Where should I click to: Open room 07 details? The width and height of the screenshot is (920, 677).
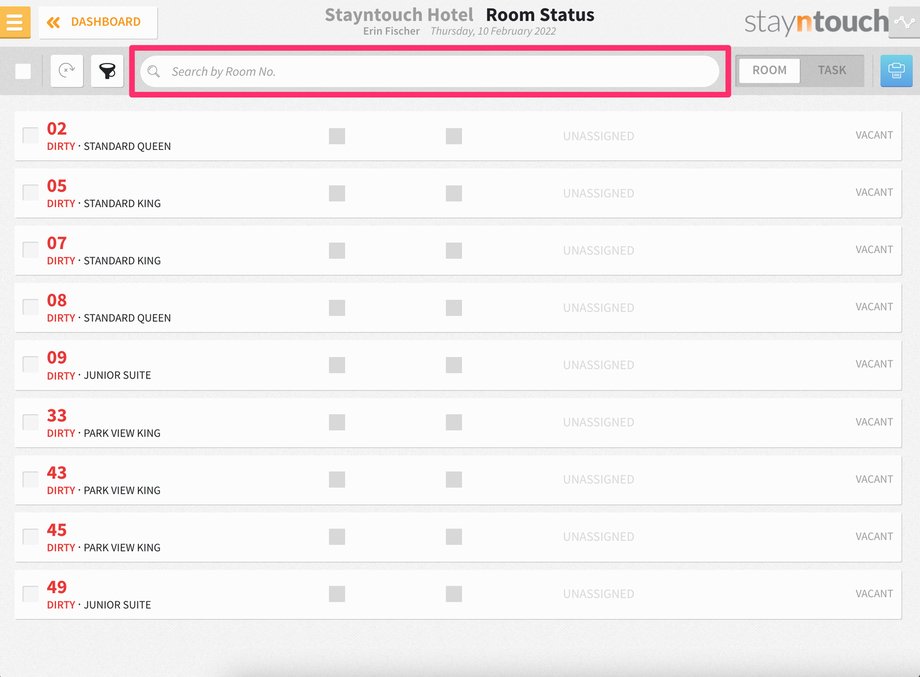pos(458,250)
